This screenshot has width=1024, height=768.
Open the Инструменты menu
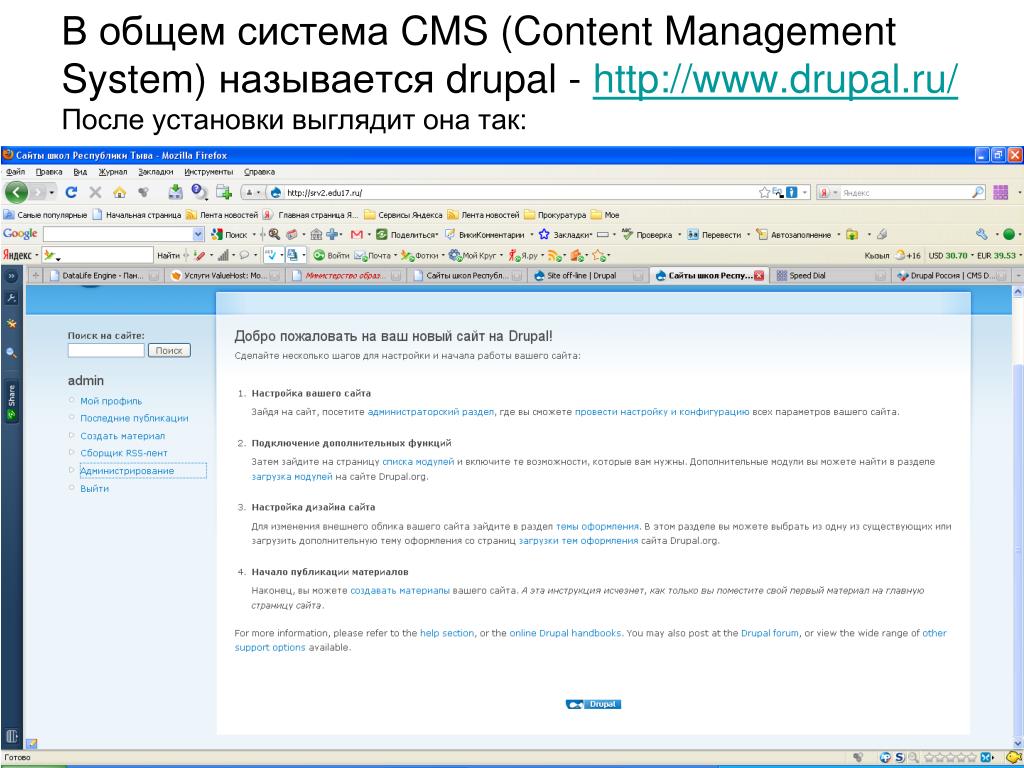coord(208,172)
